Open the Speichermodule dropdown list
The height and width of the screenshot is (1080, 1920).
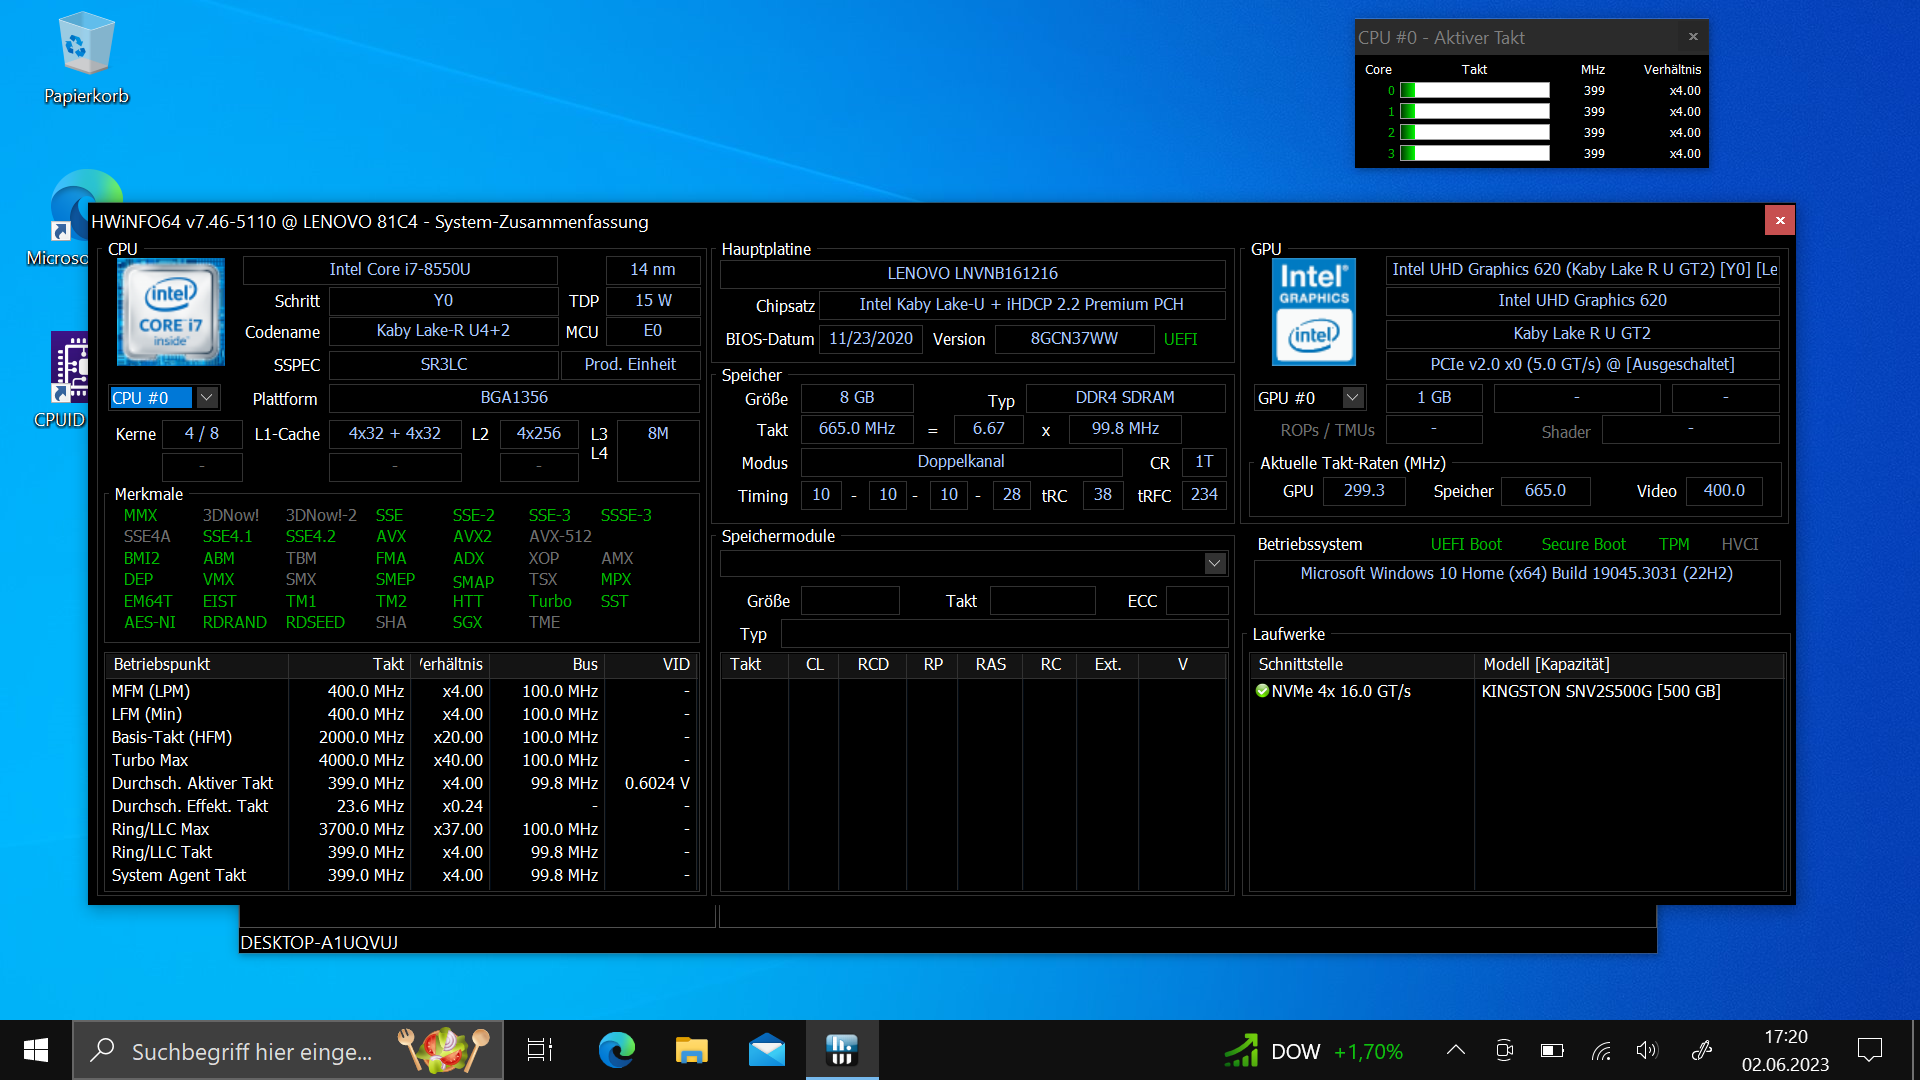coord(1214,564)
